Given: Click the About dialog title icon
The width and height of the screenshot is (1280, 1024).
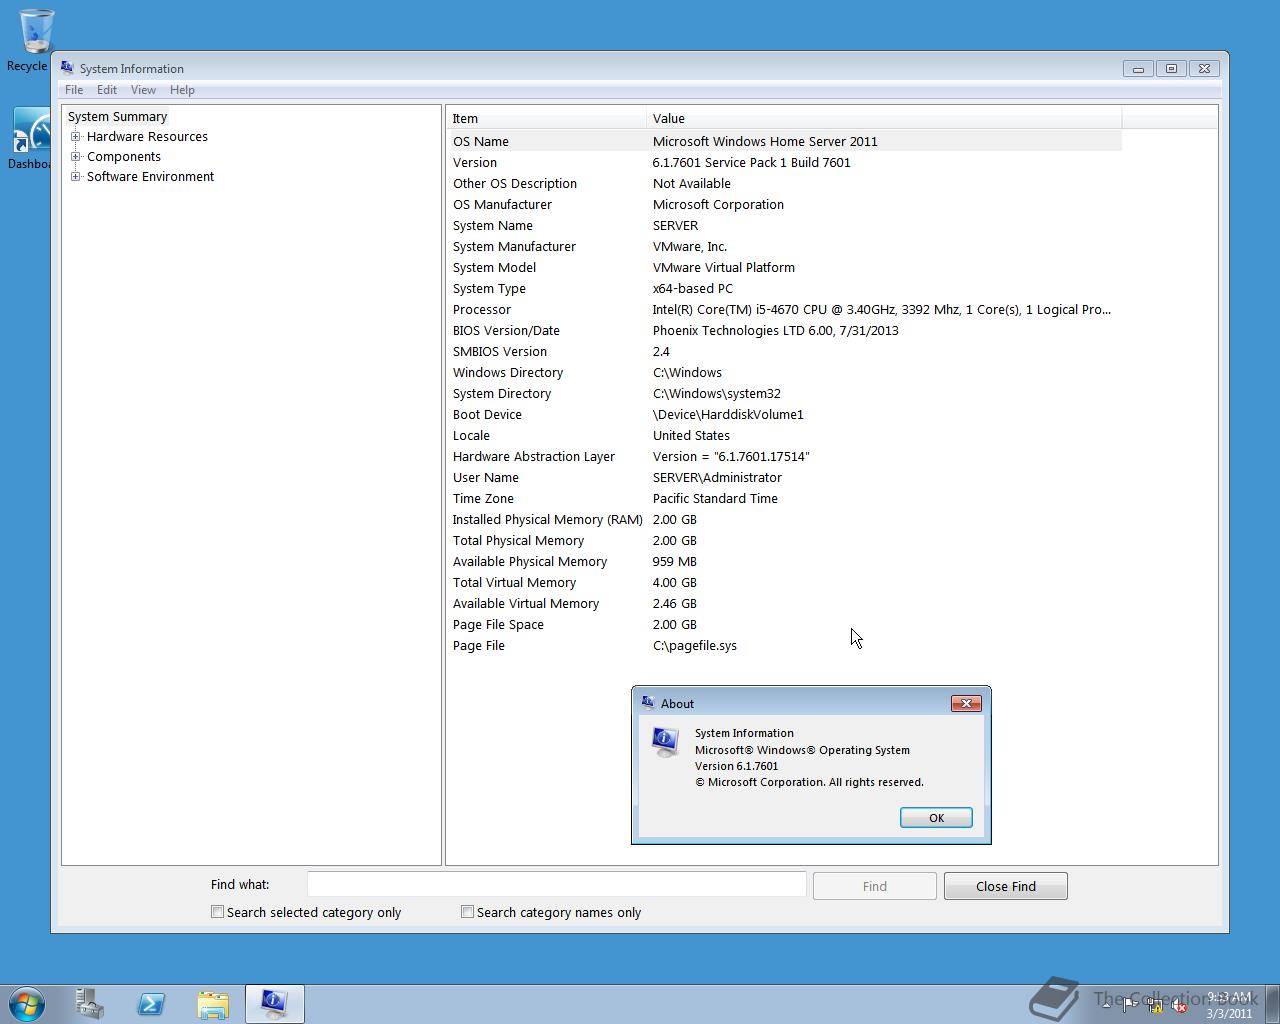Looking at the screenshot, I should pos(648,703).
